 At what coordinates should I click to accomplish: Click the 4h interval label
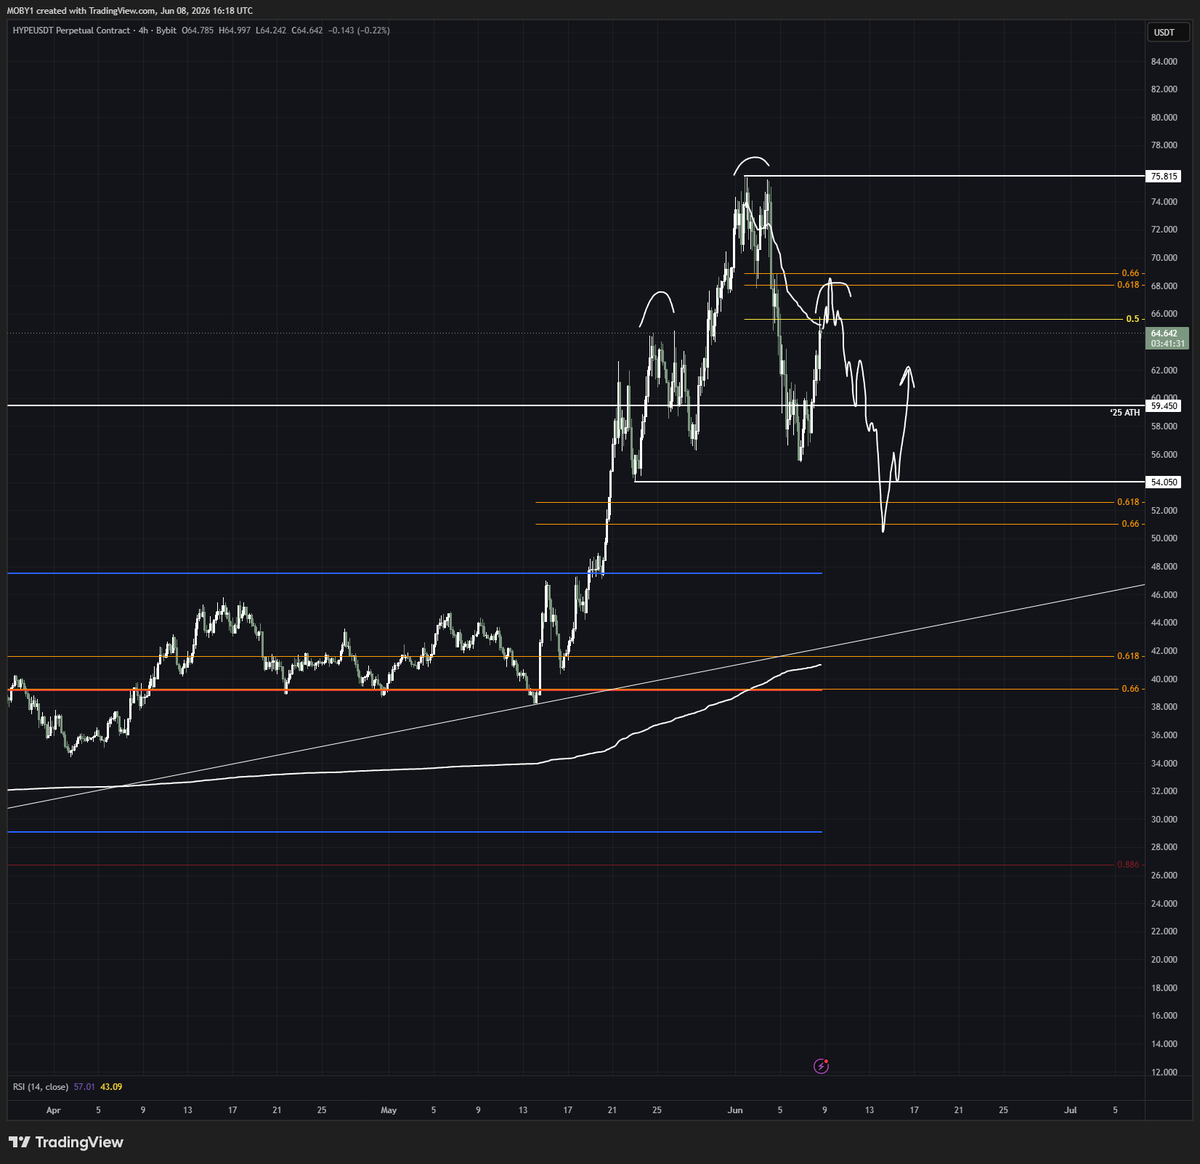pos(143,31)
